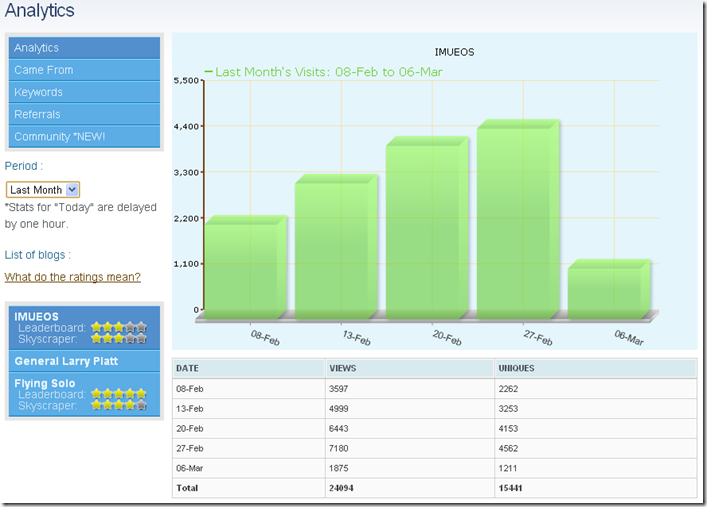Click uniques value 3253

click(508, 409)
